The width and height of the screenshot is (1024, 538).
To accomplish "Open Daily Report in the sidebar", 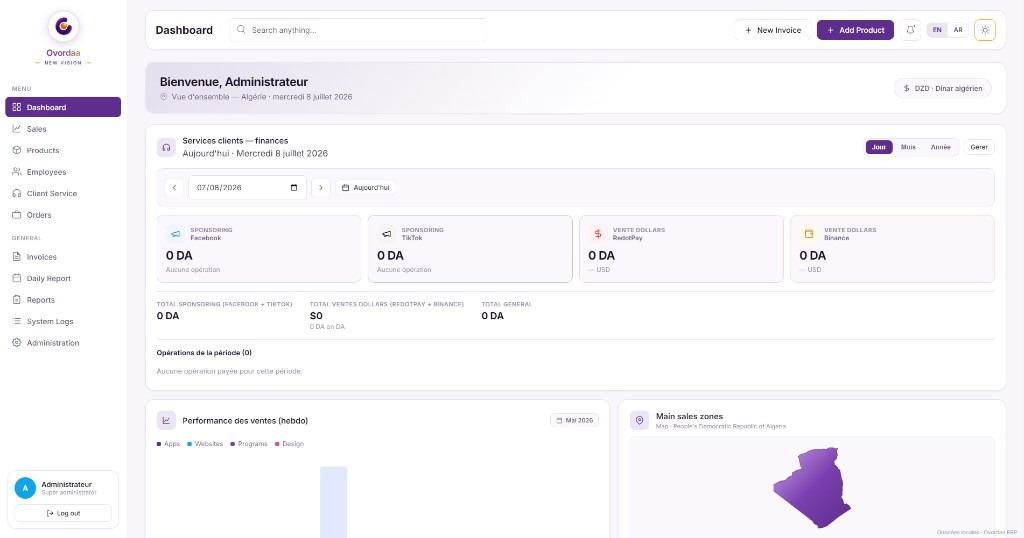I will (63, 278).
